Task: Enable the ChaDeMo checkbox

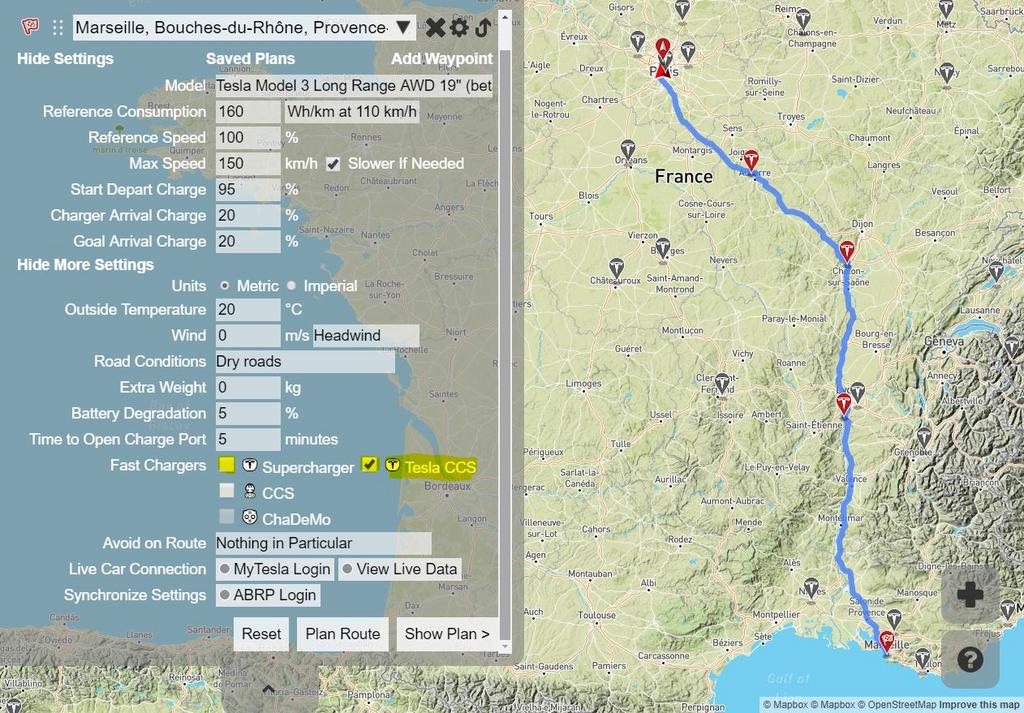Action: [227, 516]
